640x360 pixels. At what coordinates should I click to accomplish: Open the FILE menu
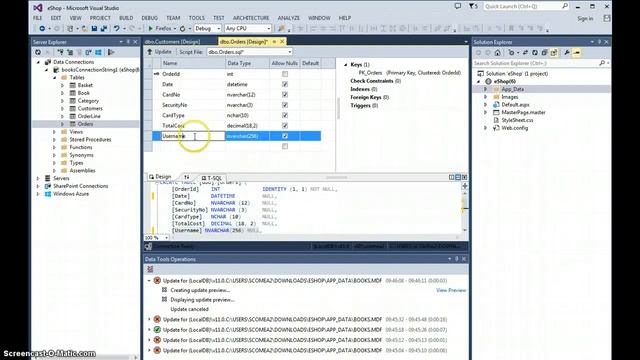pos(38,18)
